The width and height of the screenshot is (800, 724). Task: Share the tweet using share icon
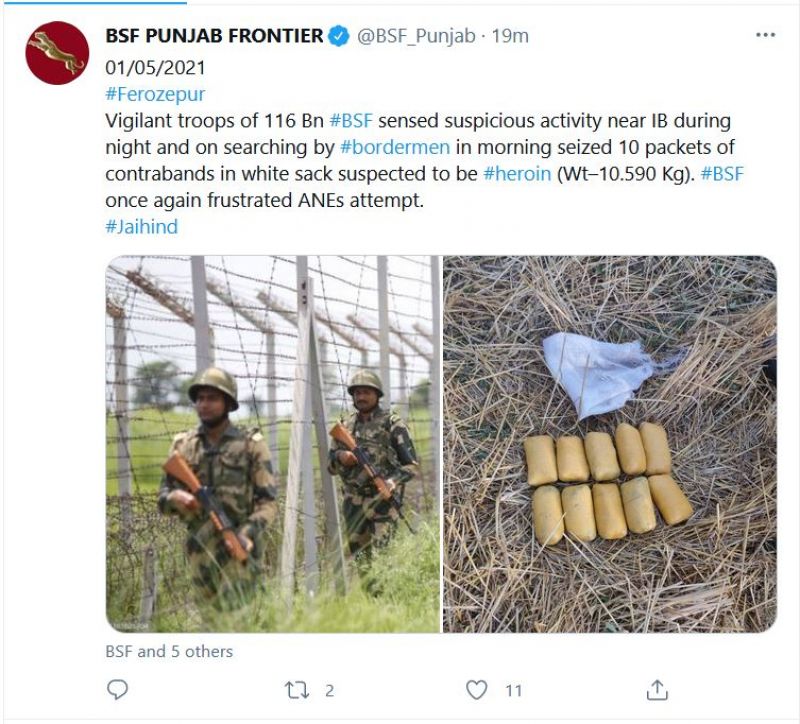coord(656,689)
